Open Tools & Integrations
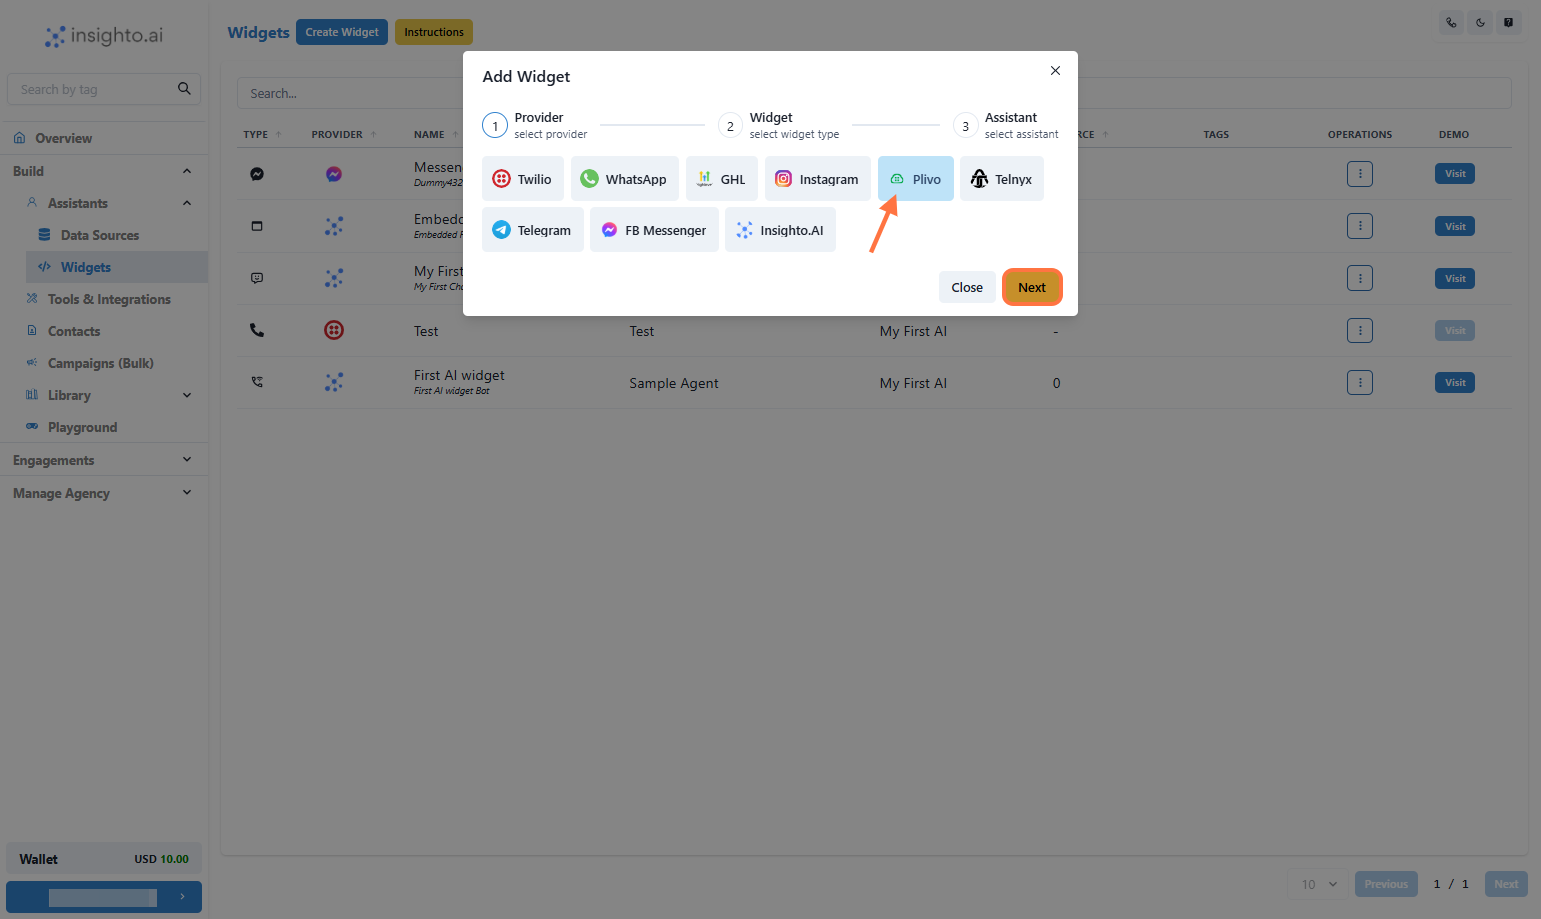 108,299
